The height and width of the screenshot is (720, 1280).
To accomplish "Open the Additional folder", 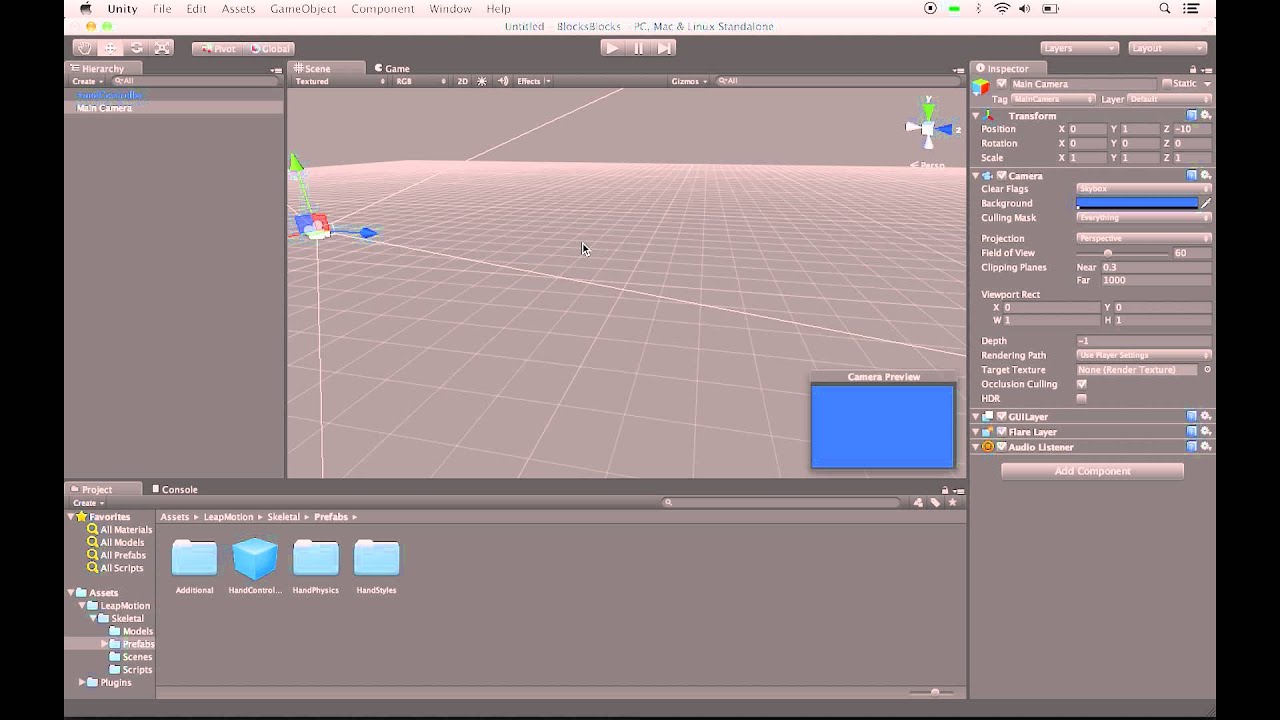I will click(x=194, y=559).
